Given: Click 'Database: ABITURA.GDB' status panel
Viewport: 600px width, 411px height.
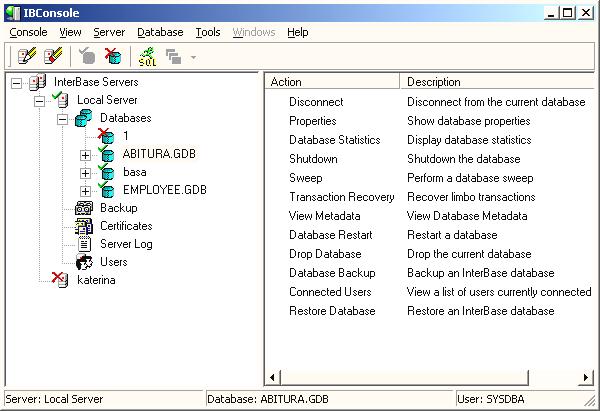Looking at the screenshot, I should pos(329,399).
